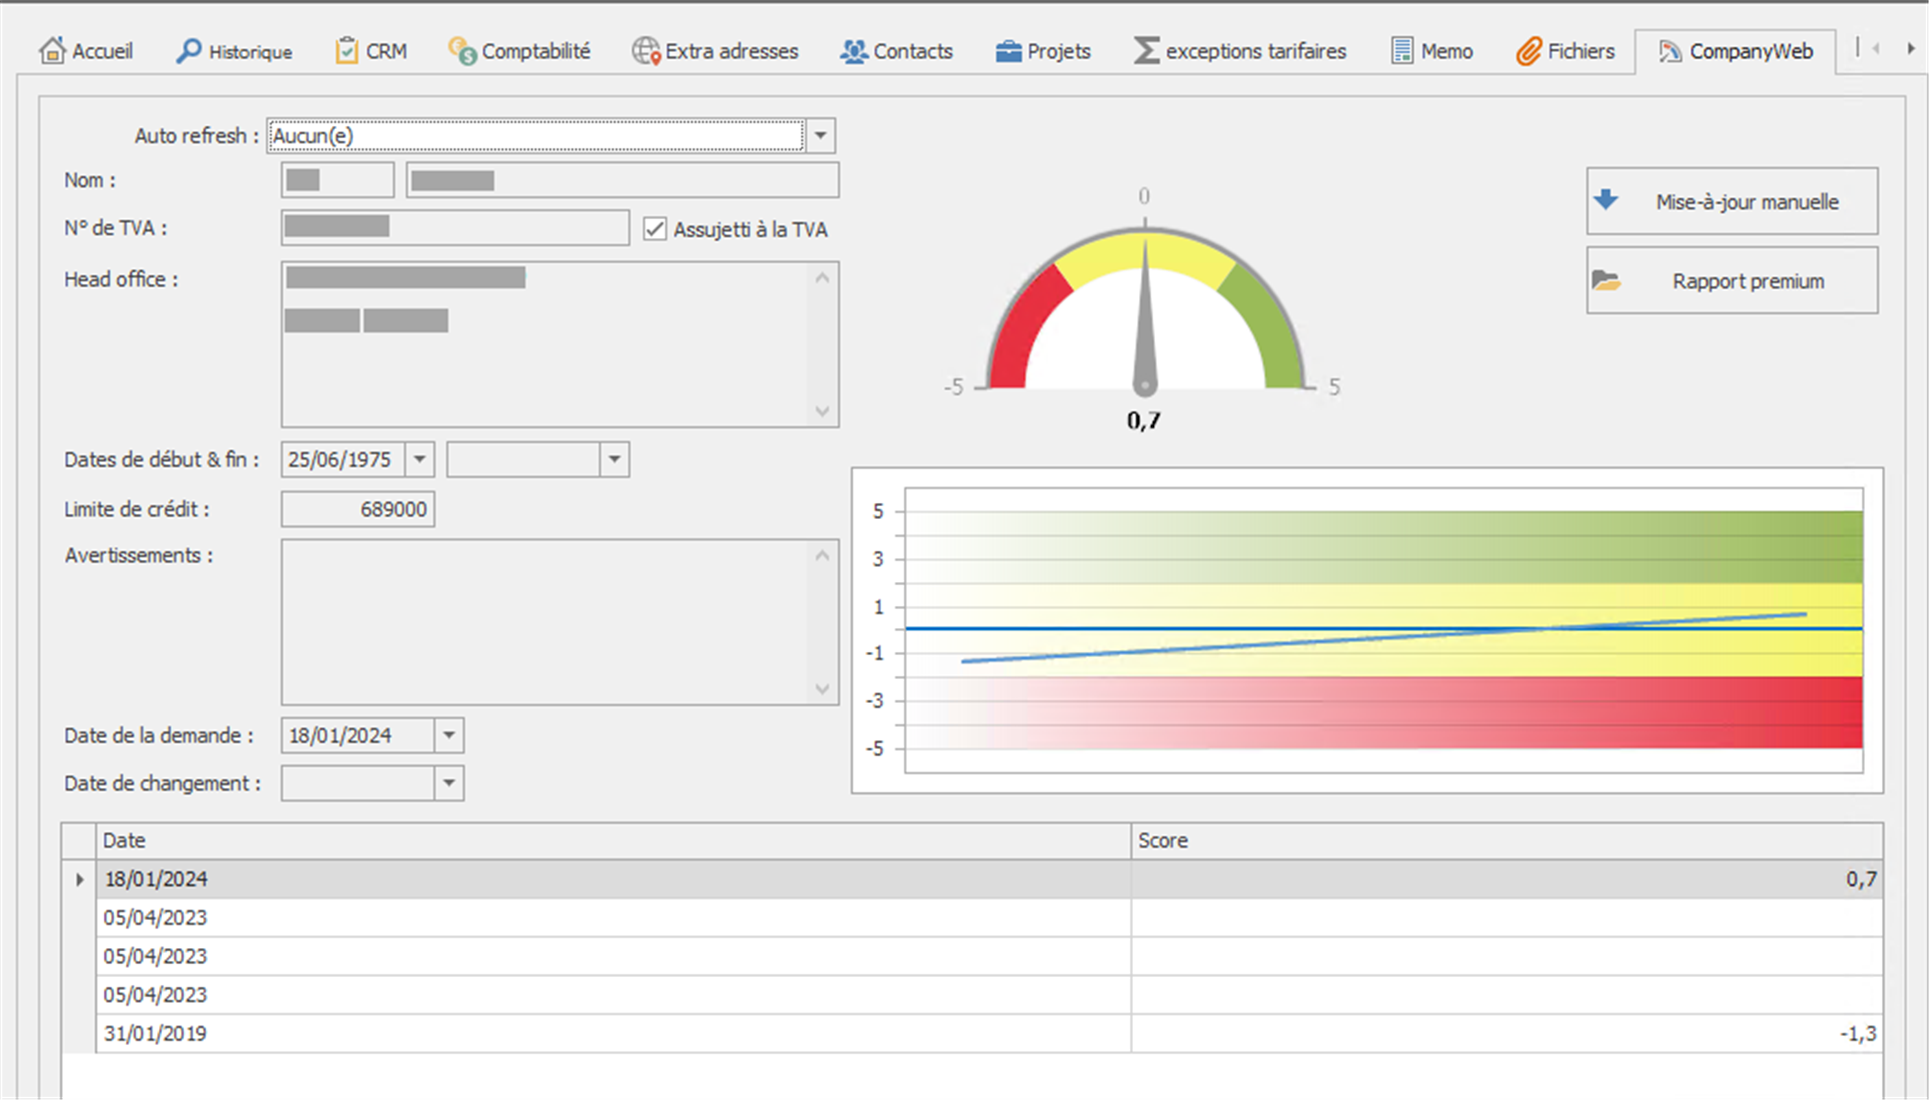Open the Extra adresses globe icon
The width and height of the screenshot is (1929, 1100).
646,50
